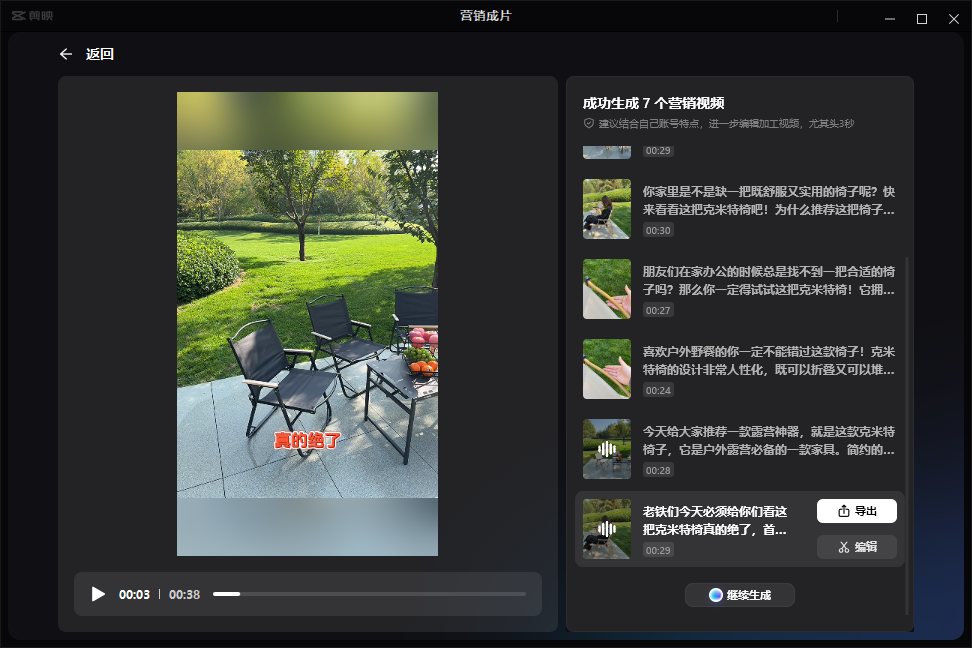Seek along the video progress bar
The image size is (972, 648).
[369, 594]
